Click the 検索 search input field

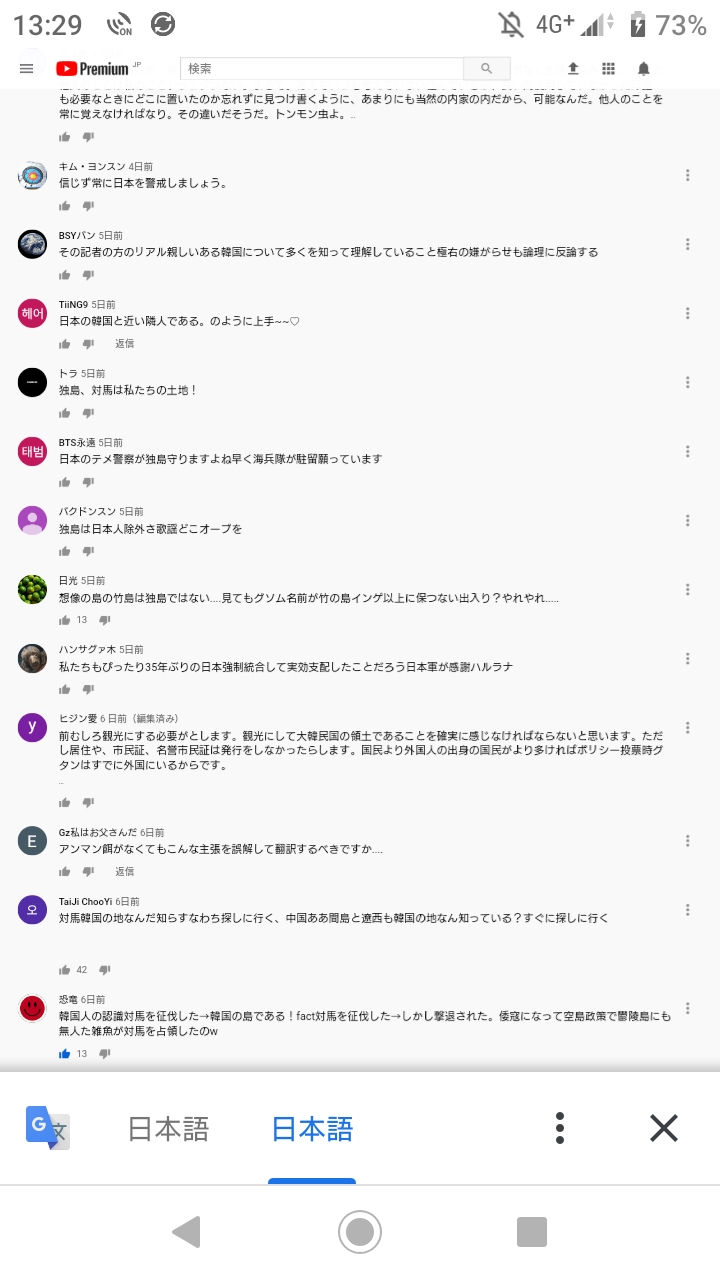click(x=322, y=69)
